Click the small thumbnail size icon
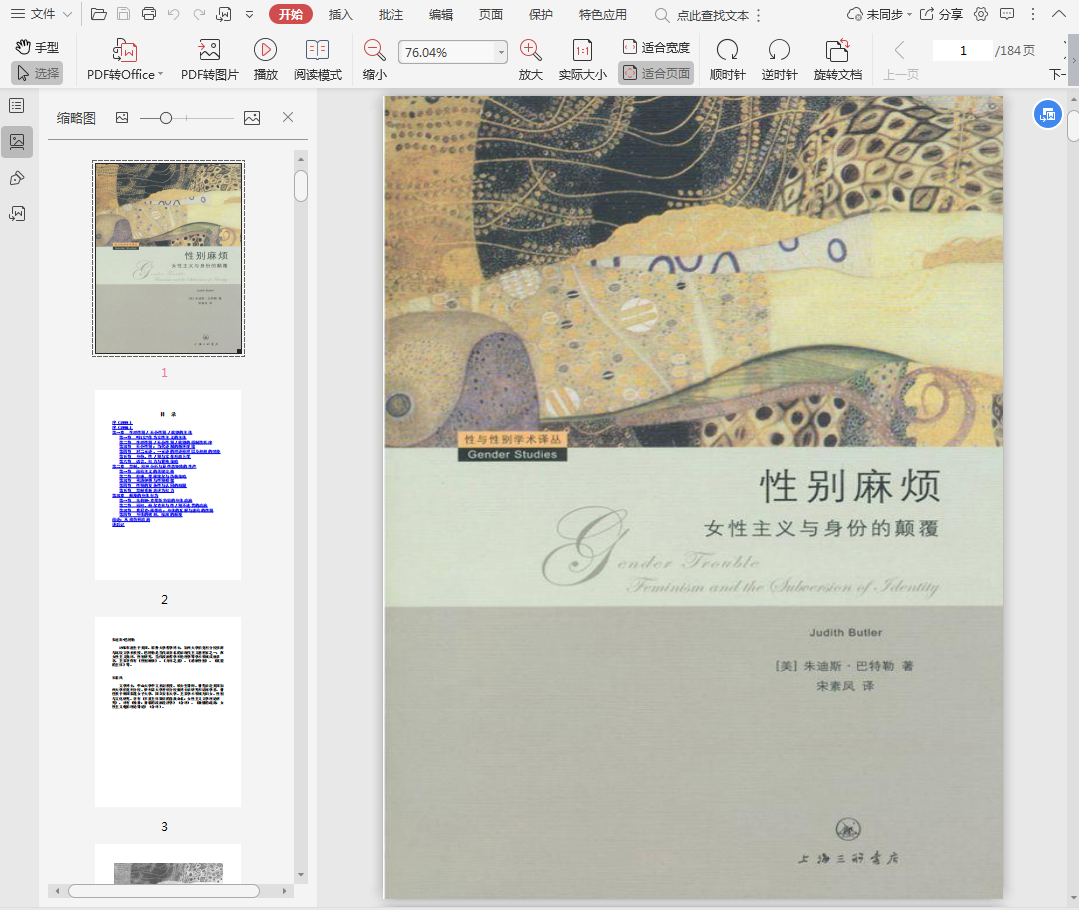This screenshot has width=1079, height=910. tap(122, 118)
